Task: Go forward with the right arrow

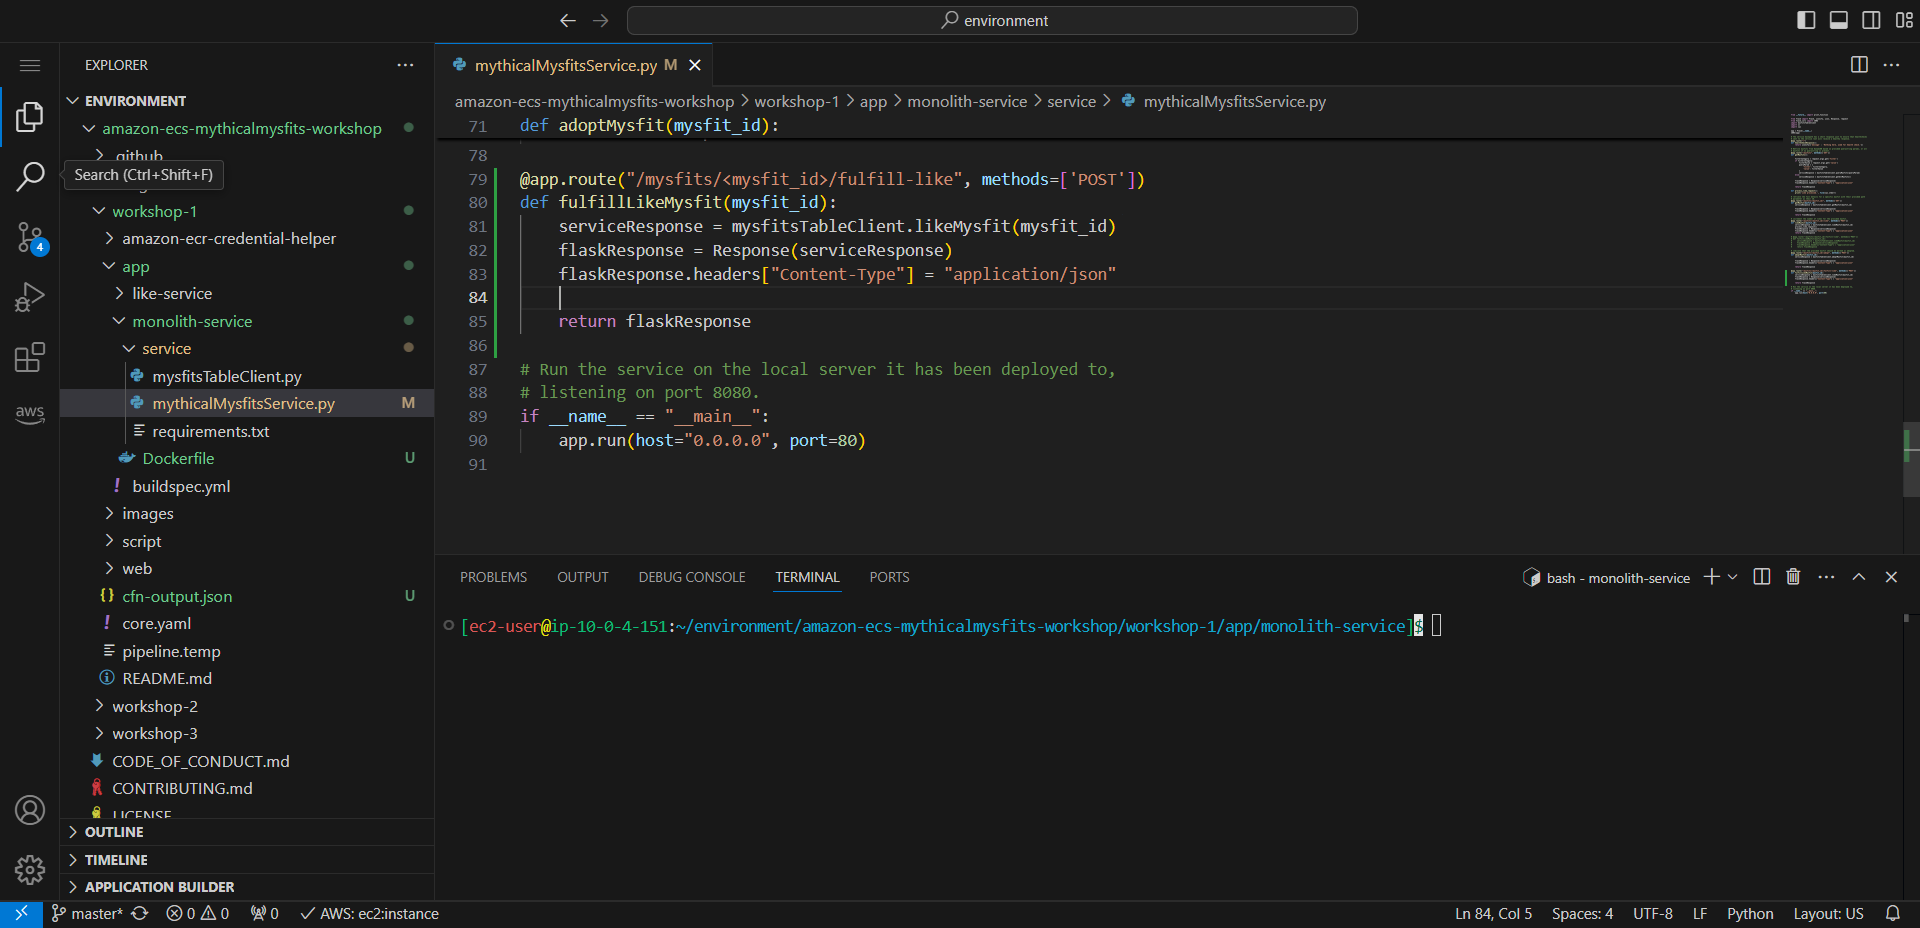Action: coord(601,20)
